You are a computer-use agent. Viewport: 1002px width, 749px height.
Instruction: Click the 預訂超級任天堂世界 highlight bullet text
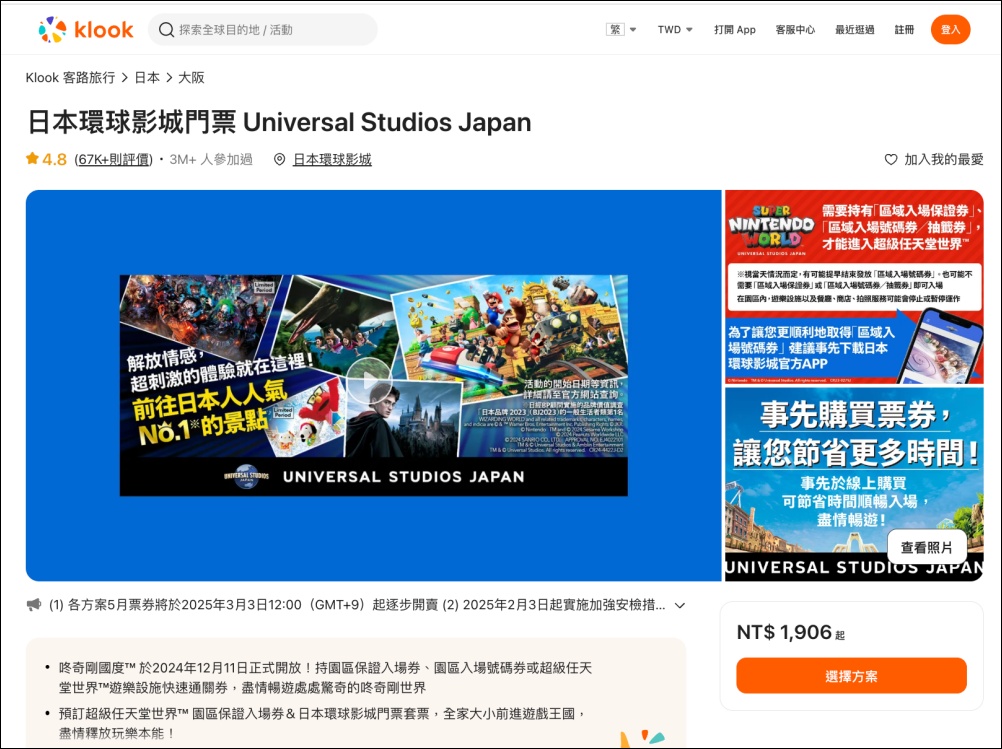[x=323, y=723]
